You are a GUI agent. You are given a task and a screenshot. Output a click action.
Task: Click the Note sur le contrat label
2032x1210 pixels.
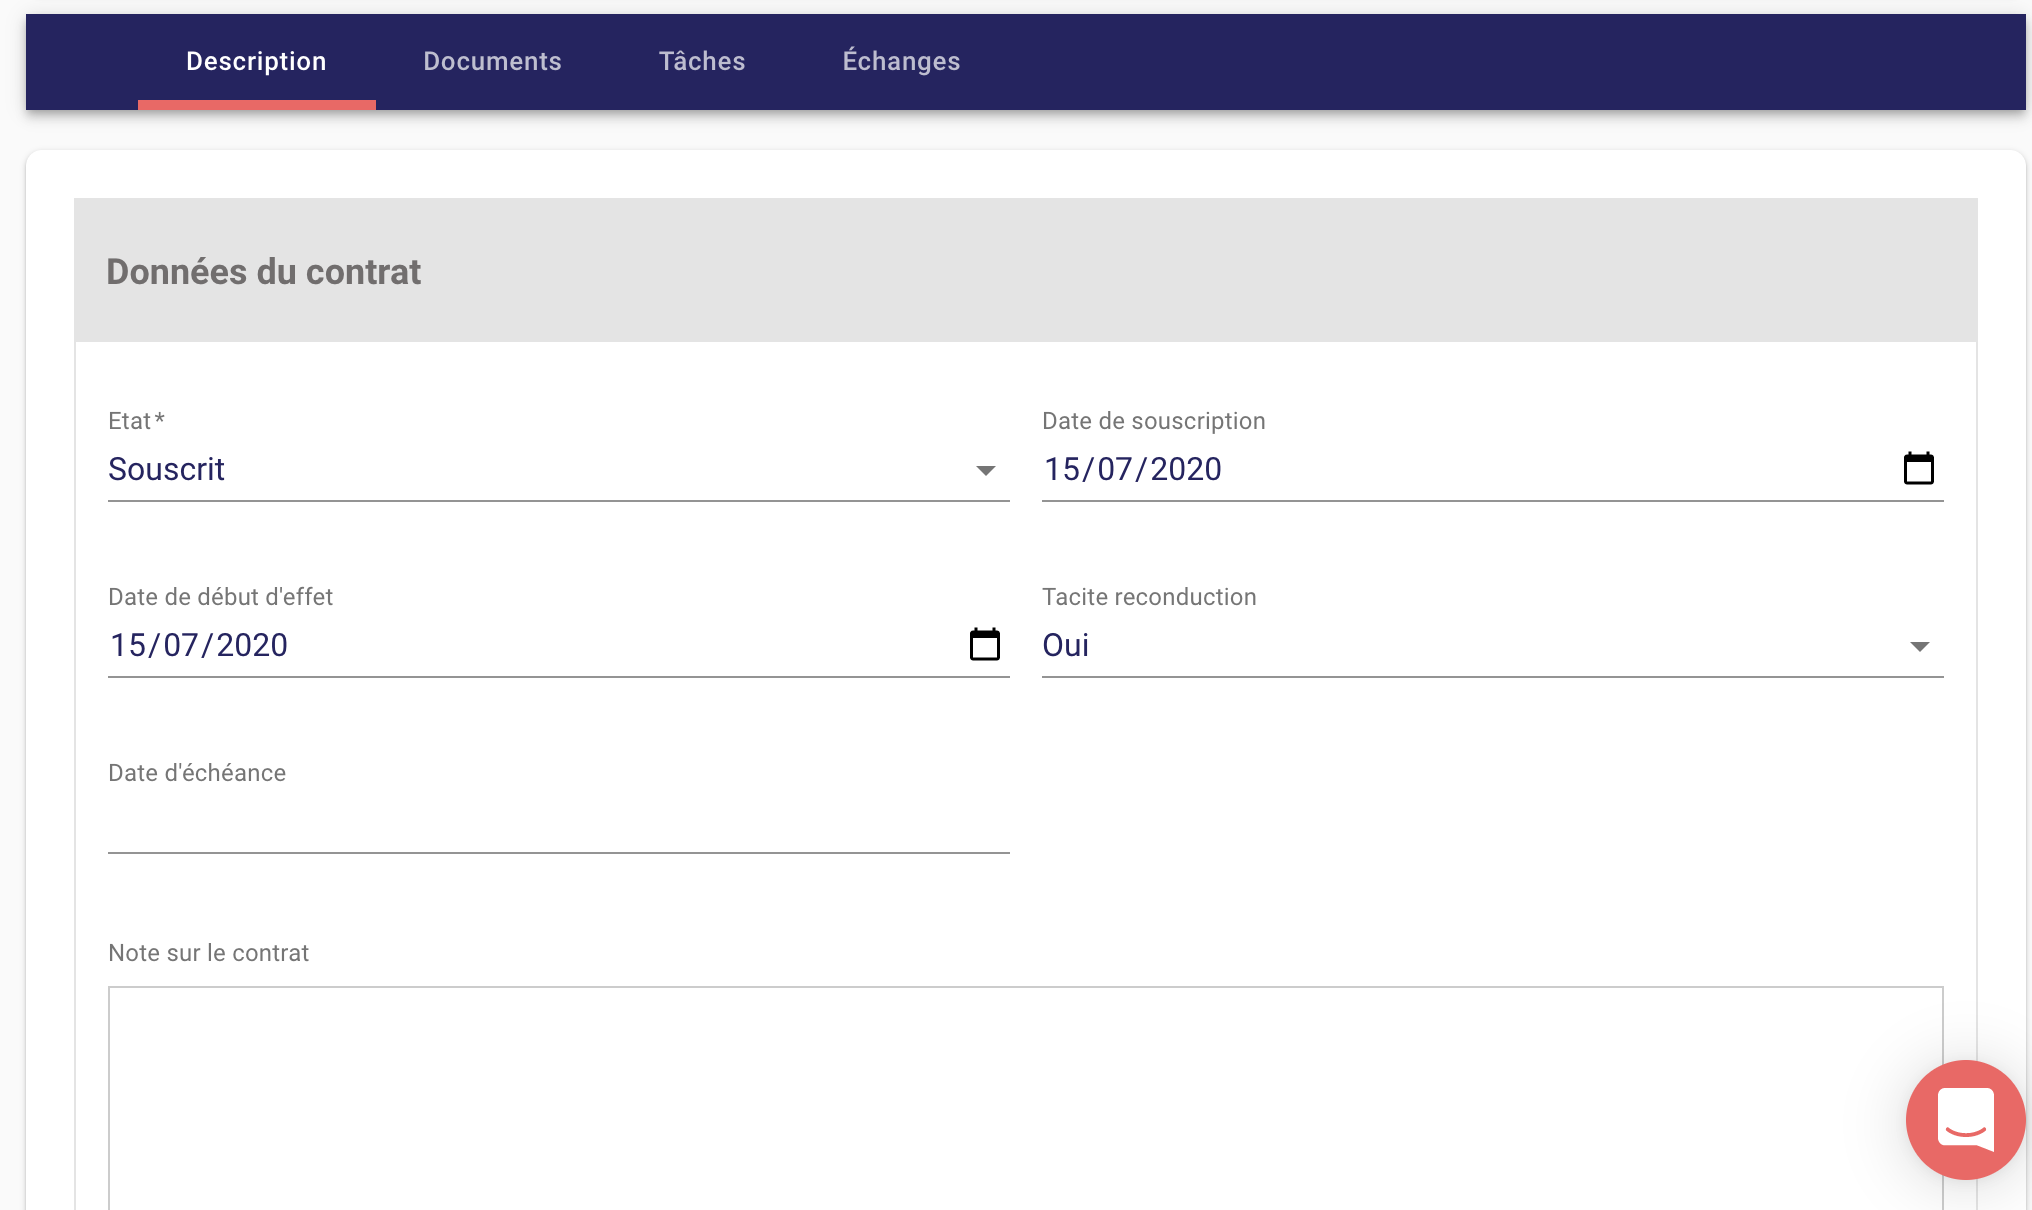pyautogui.click(x=208, y=953)
